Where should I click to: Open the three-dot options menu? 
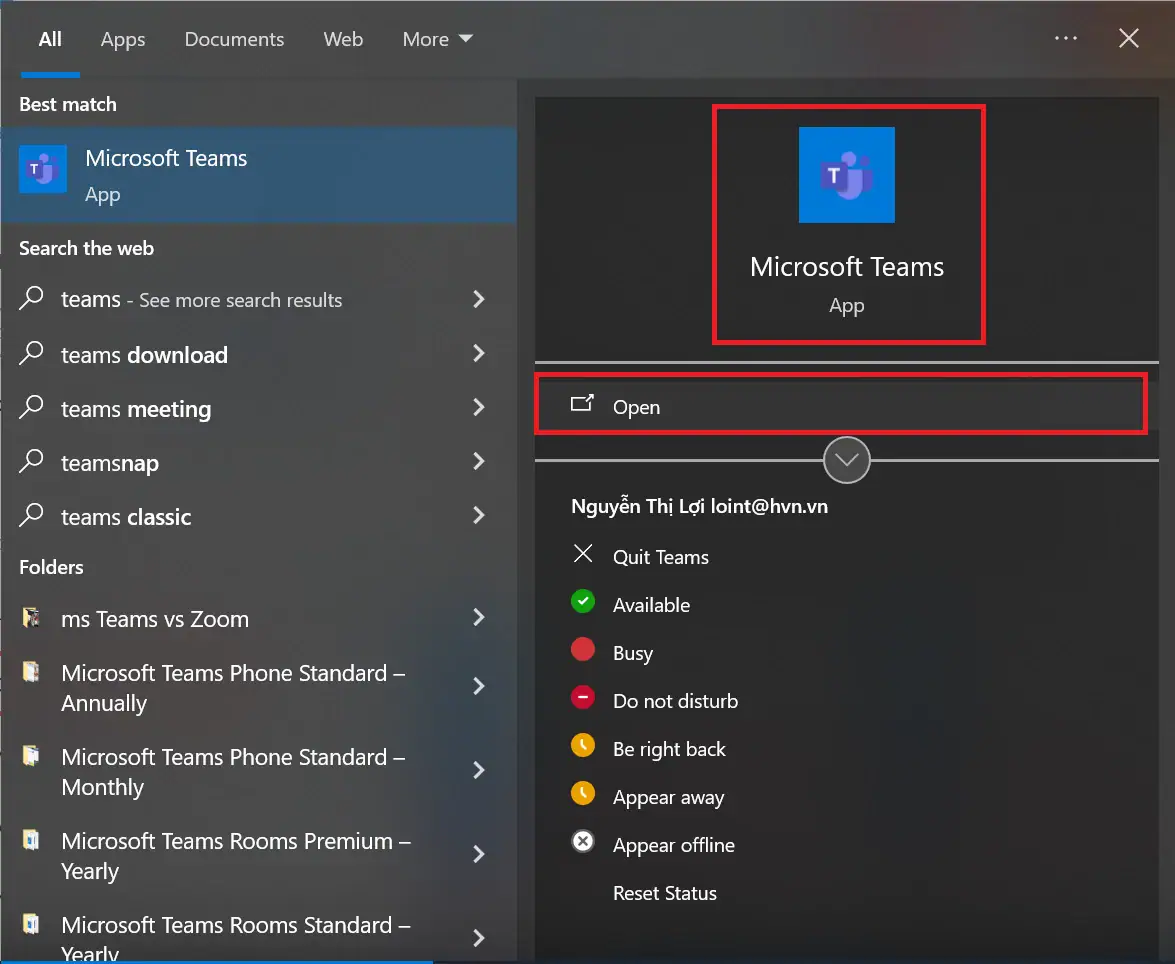coord(1066,39)
